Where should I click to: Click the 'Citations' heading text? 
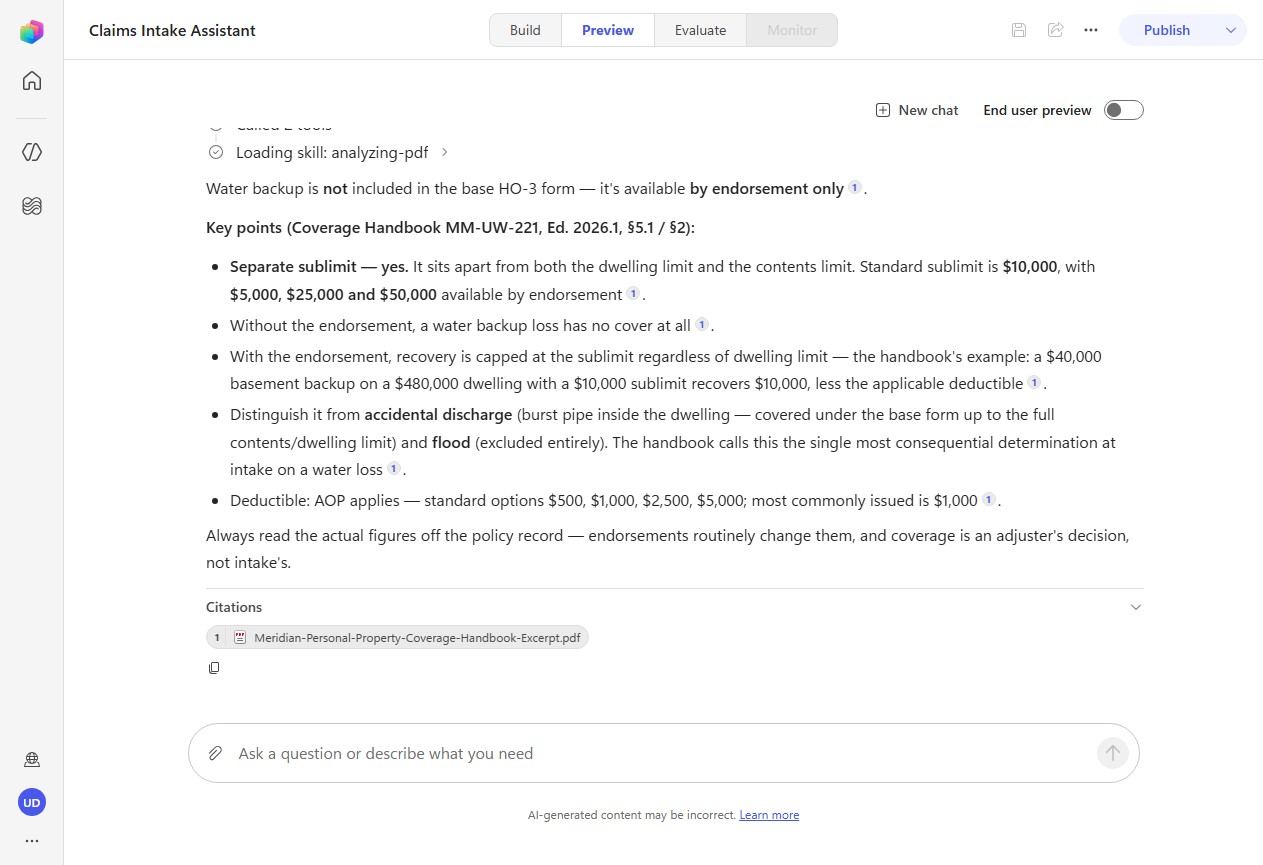[234, 607]
